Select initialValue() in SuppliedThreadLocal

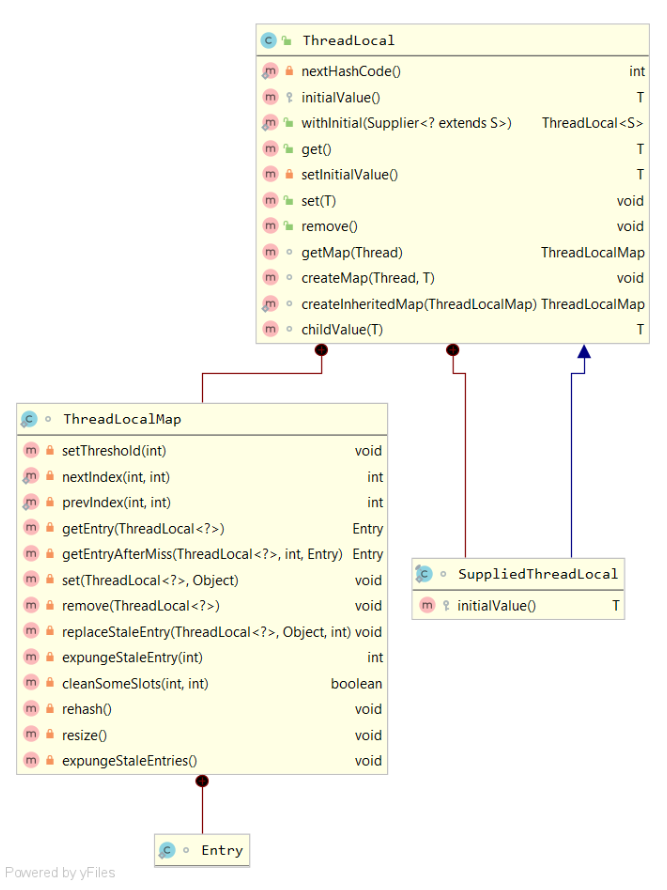[518, 606]
